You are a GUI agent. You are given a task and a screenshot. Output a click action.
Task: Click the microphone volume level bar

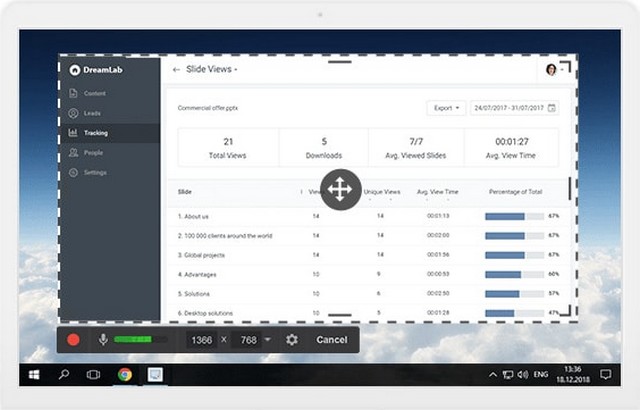tap(140, 340)
